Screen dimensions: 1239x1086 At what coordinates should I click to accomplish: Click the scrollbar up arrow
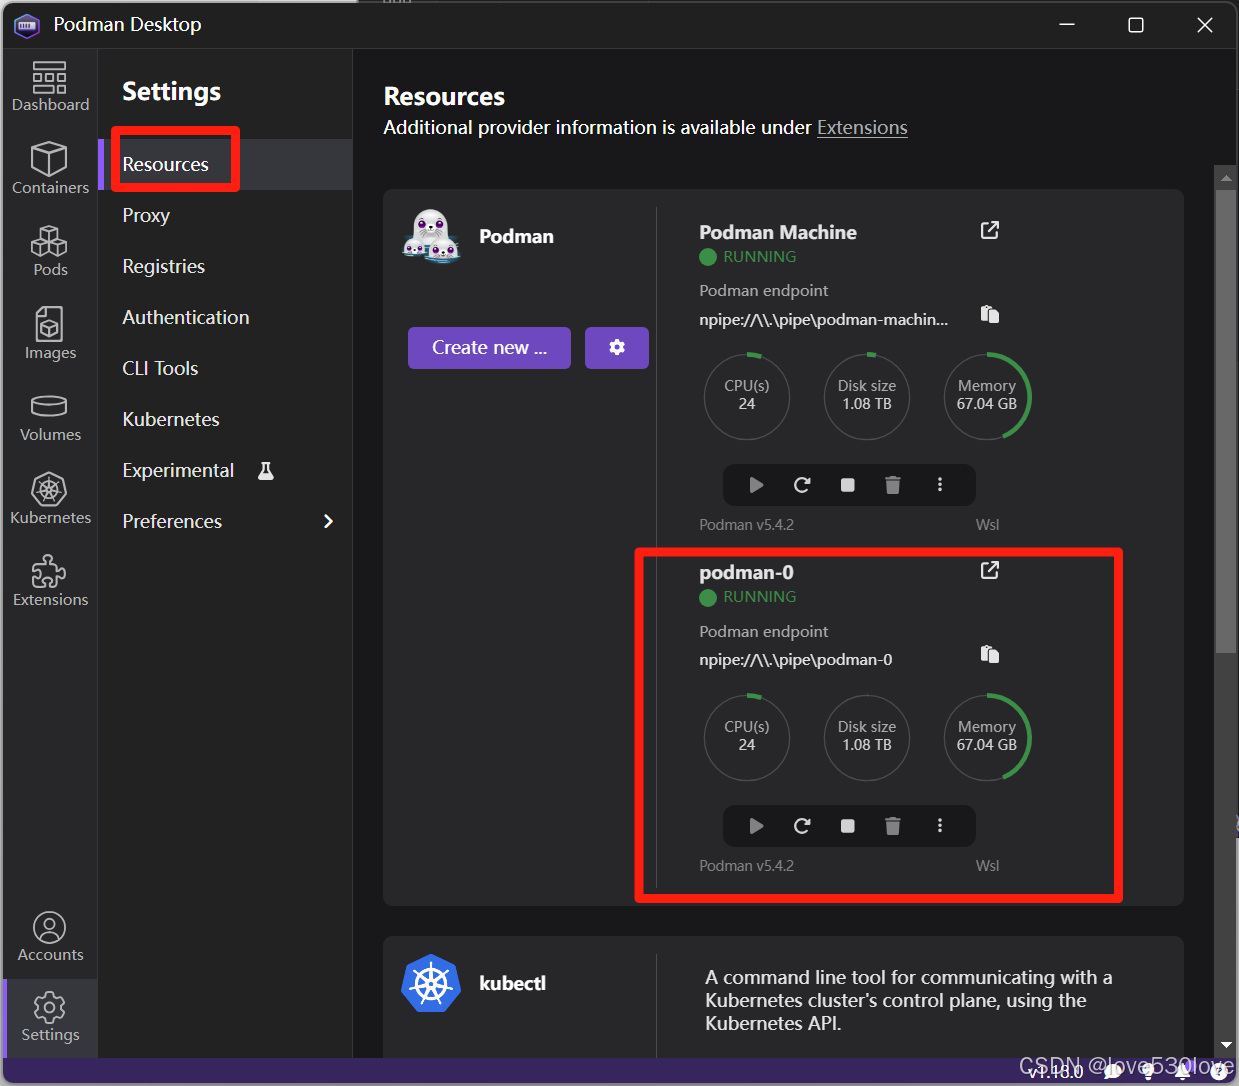point(1226,177)
